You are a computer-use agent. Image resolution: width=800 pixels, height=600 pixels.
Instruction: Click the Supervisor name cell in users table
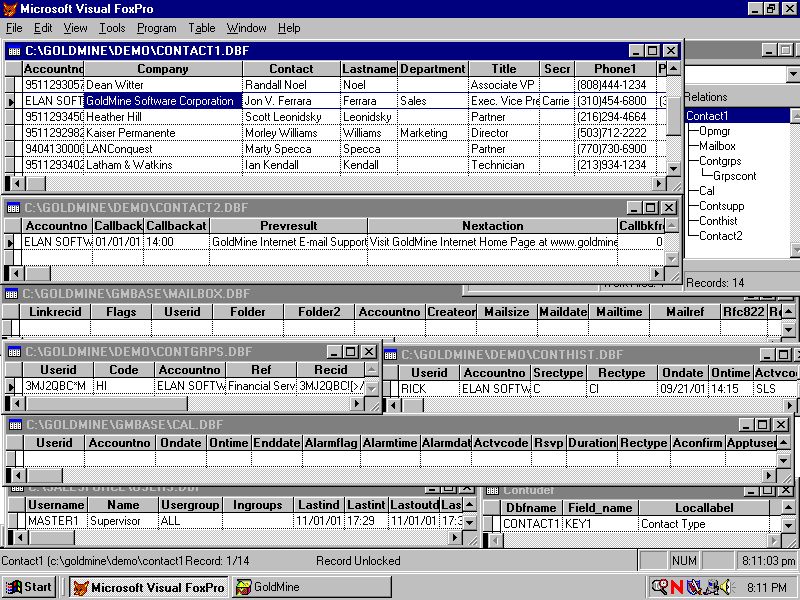123,521
